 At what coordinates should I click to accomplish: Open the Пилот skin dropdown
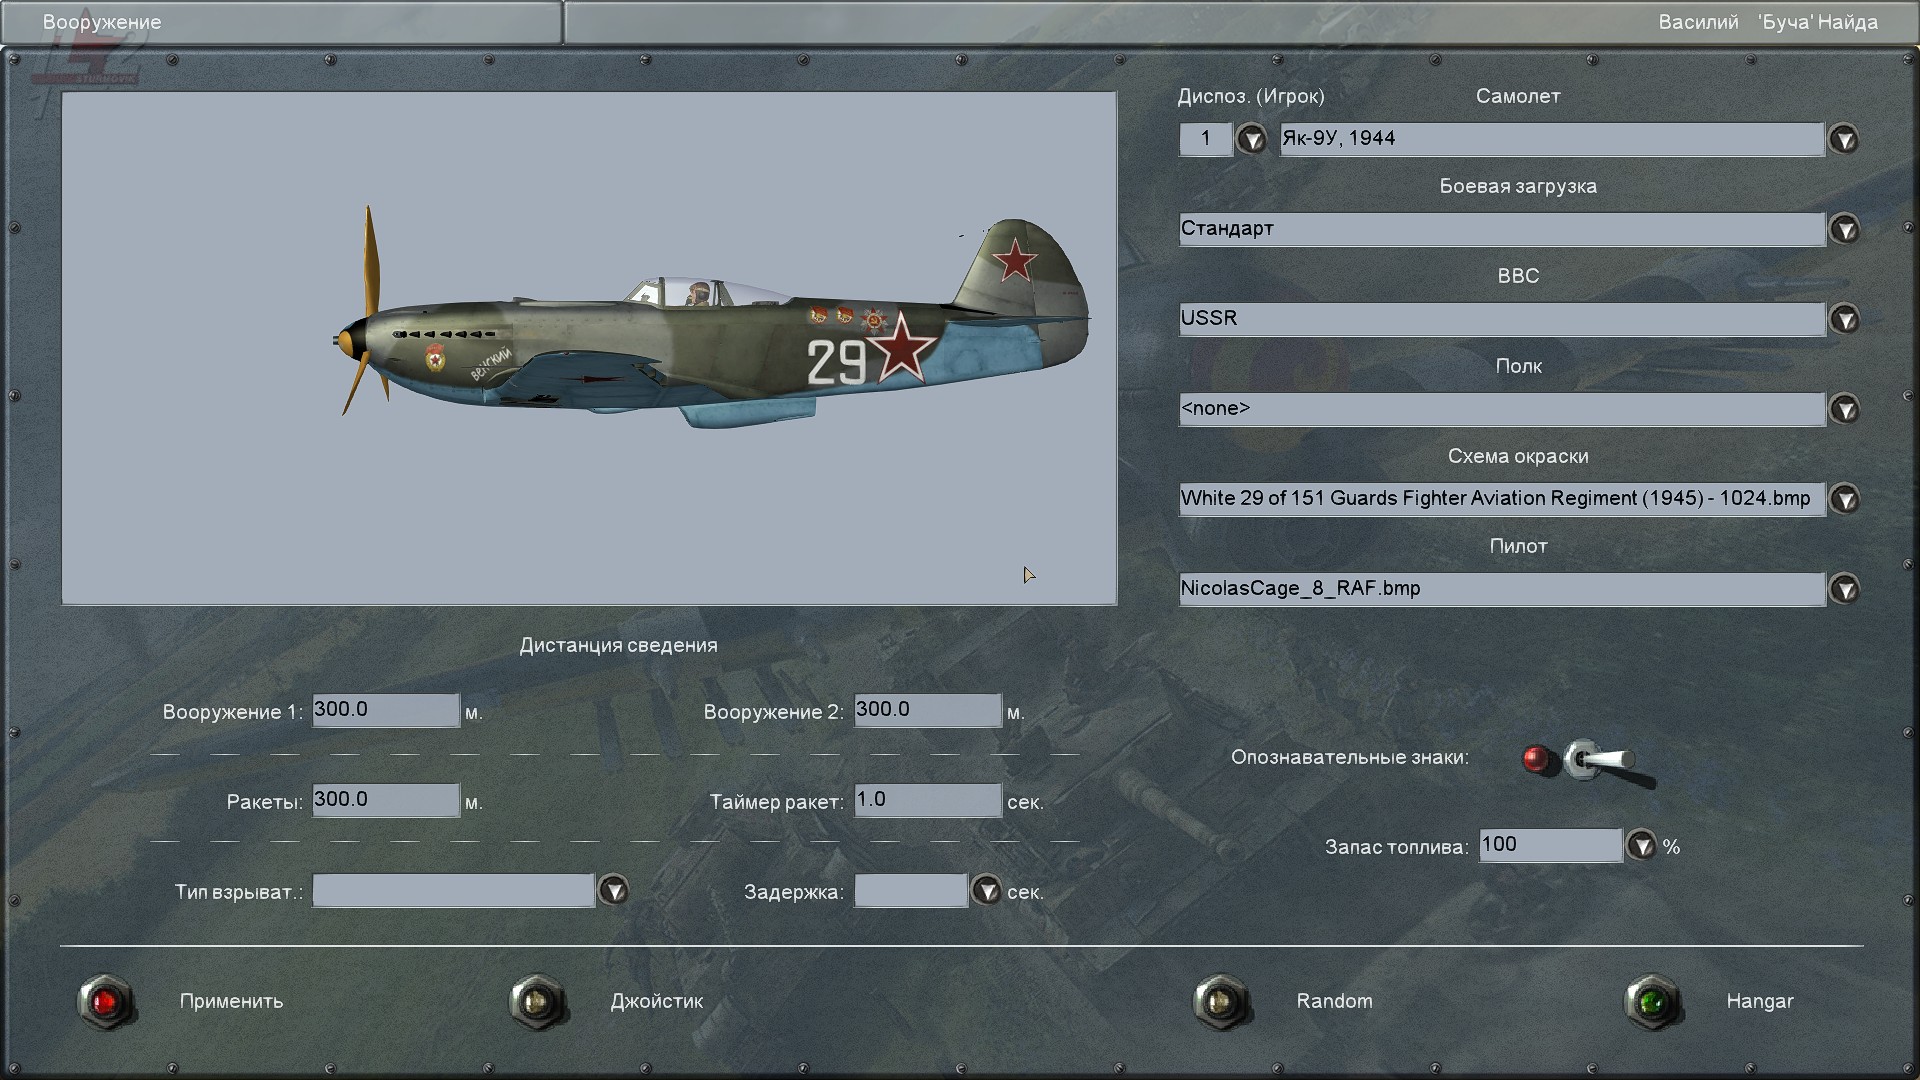(x=1844, y=589)
